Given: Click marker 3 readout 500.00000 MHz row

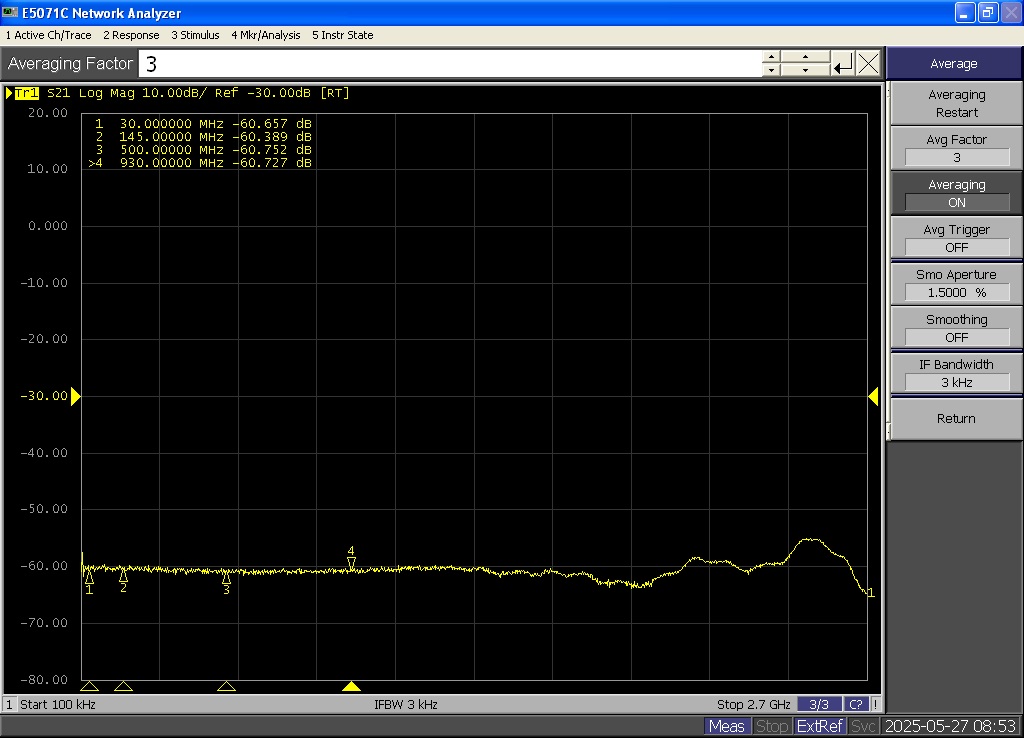Looking at the screenshot, I should point(202,150).
